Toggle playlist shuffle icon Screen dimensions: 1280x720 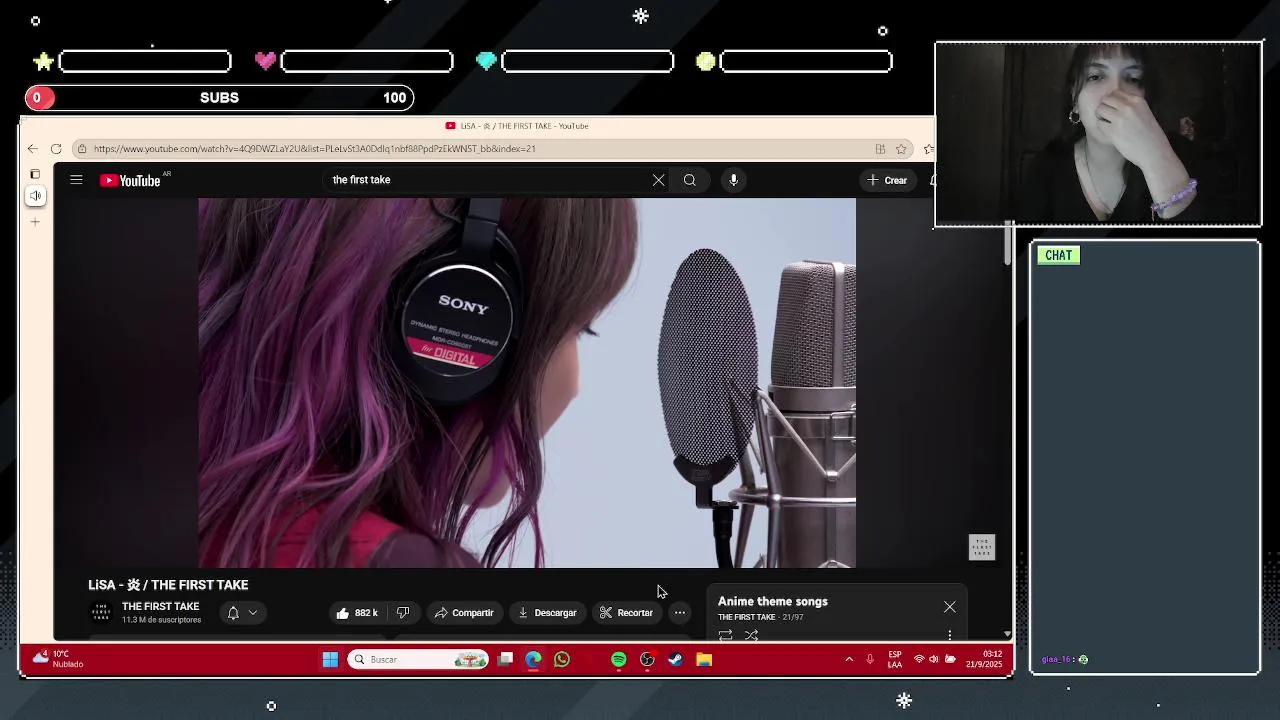[751, 635]
